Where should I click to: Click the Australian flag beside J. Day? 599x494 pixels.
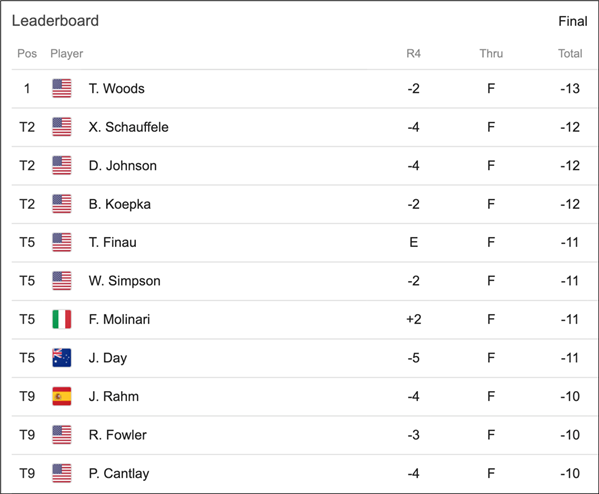tap(62, 358)
